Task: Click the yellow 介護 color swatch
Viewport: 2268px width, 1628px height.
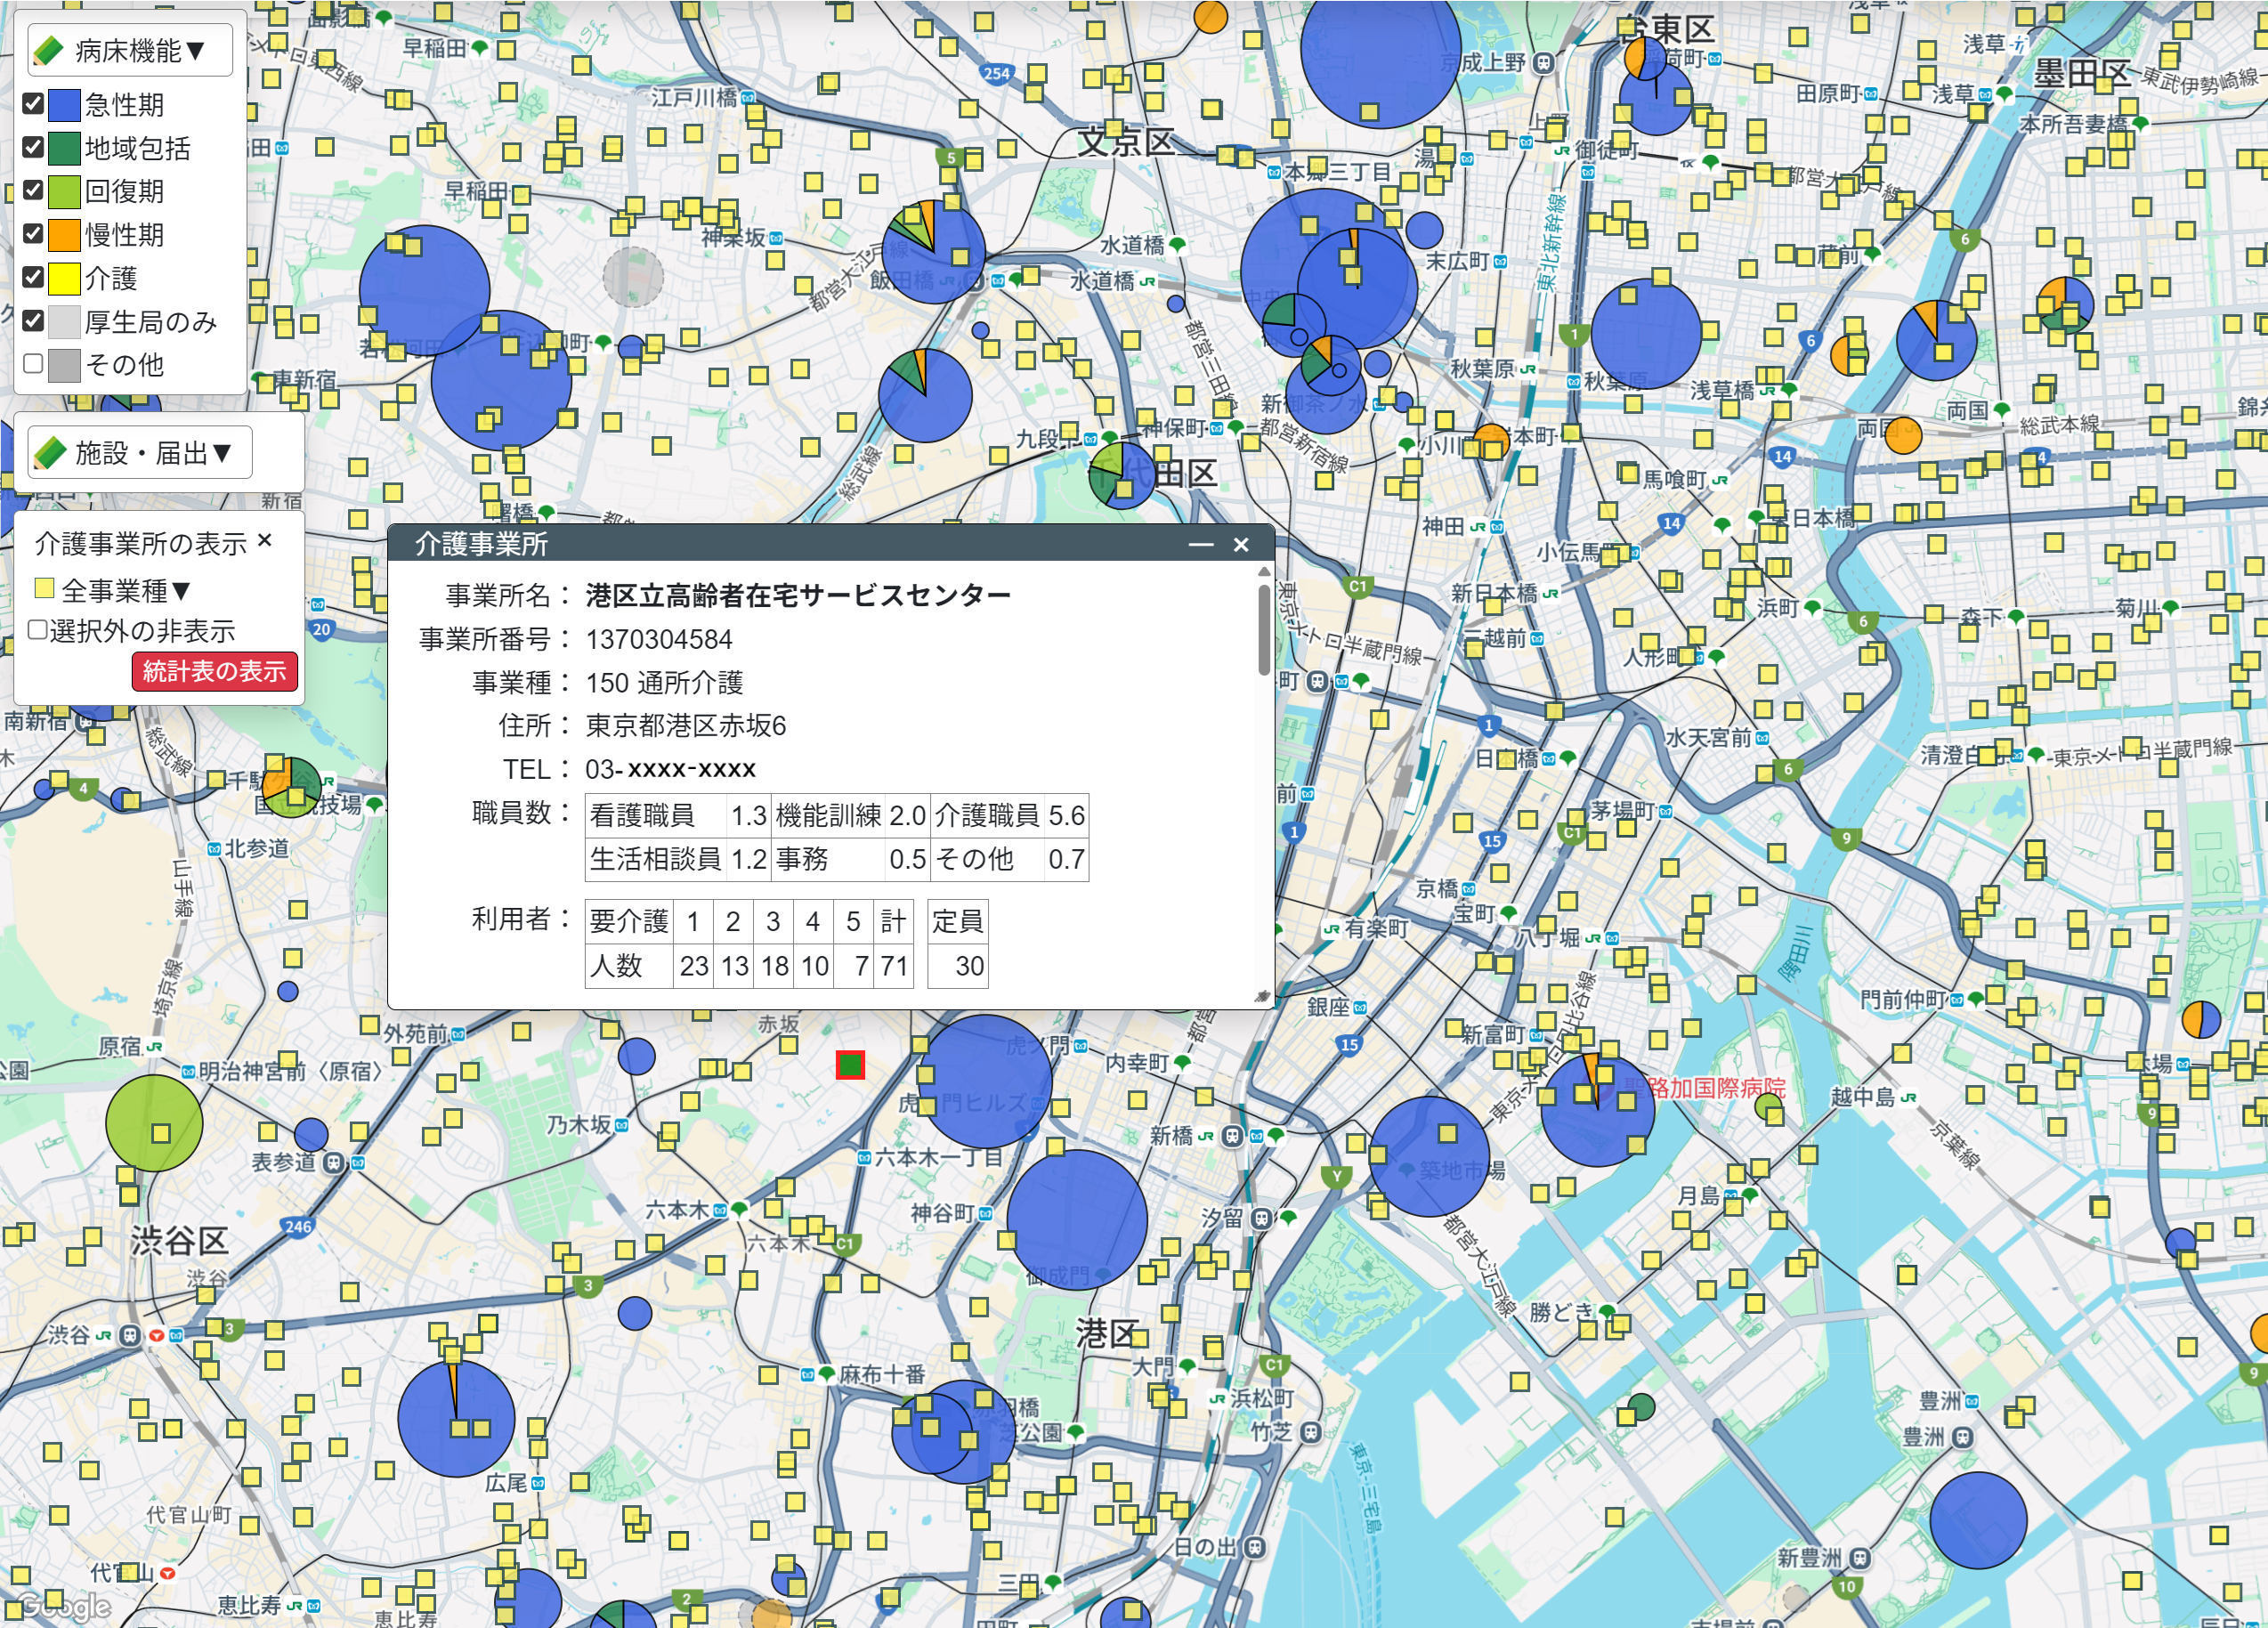Action: coord(64,278)
